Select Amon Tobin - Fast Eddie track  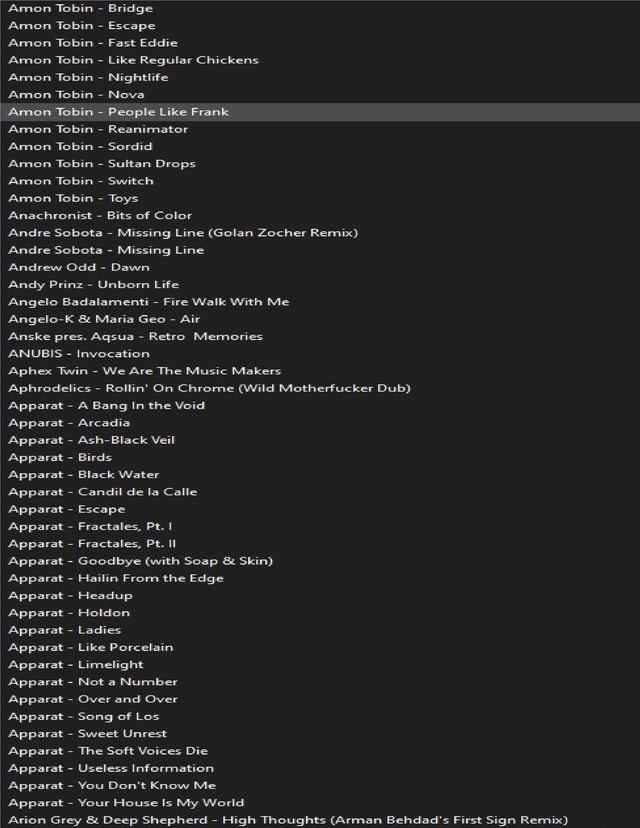93,43
